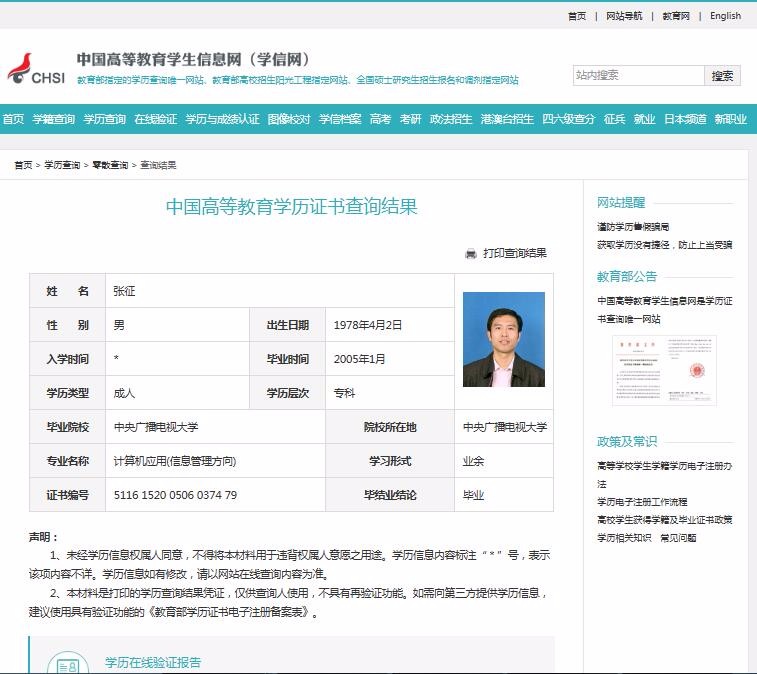
Task: Click the printer icon for printing results
Action: 471,253
